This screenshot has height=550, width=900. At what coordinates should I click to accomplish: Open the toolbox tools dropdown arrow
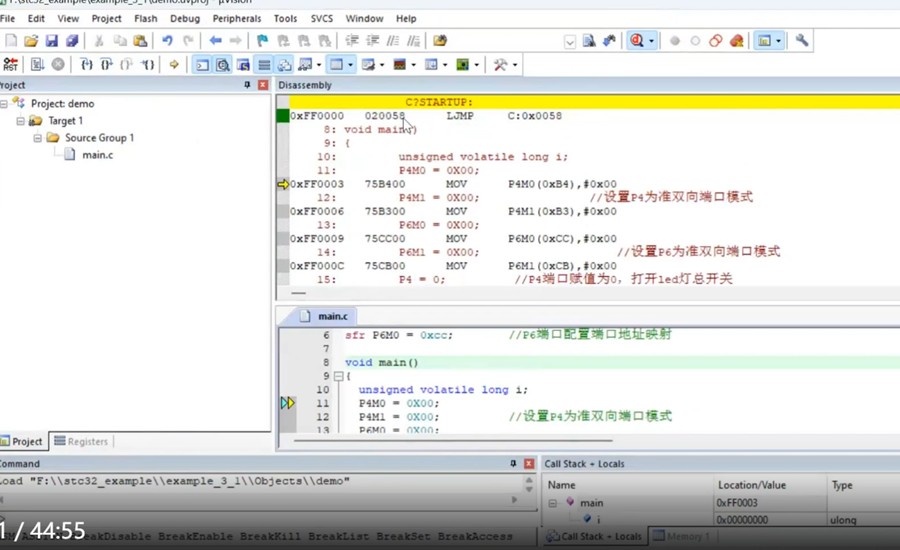[x=515, y=65]
